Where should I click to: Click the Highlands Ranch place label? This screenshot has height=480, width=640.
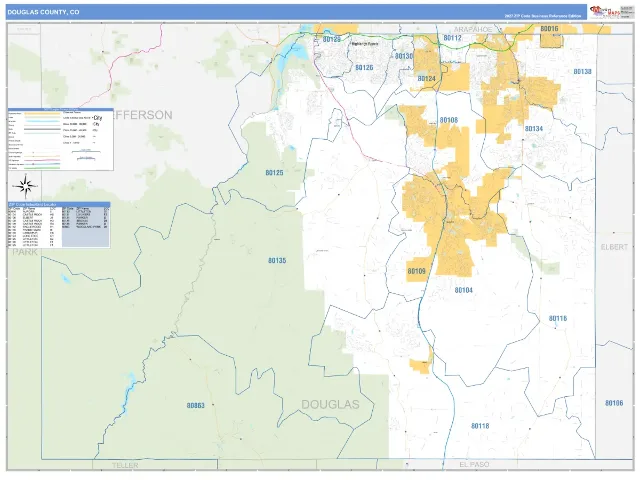coord(365,44)
